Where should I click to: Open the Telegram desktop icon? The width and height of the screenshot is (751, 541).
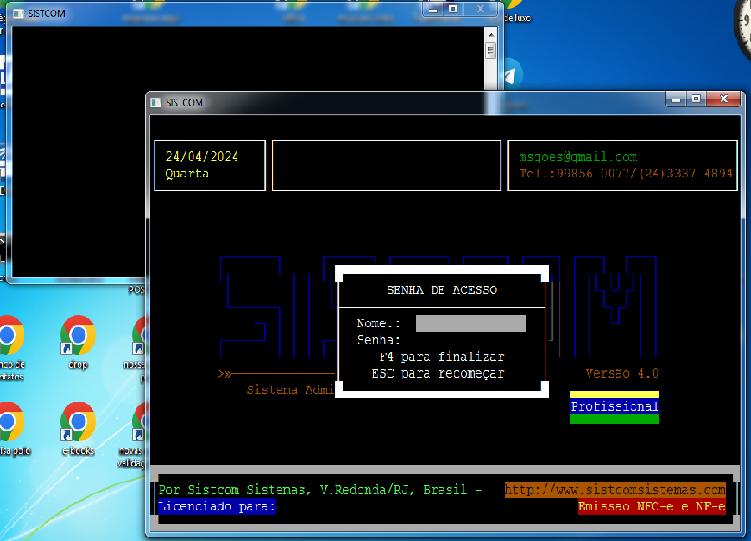pyautogui.click(x=512, y=73)
